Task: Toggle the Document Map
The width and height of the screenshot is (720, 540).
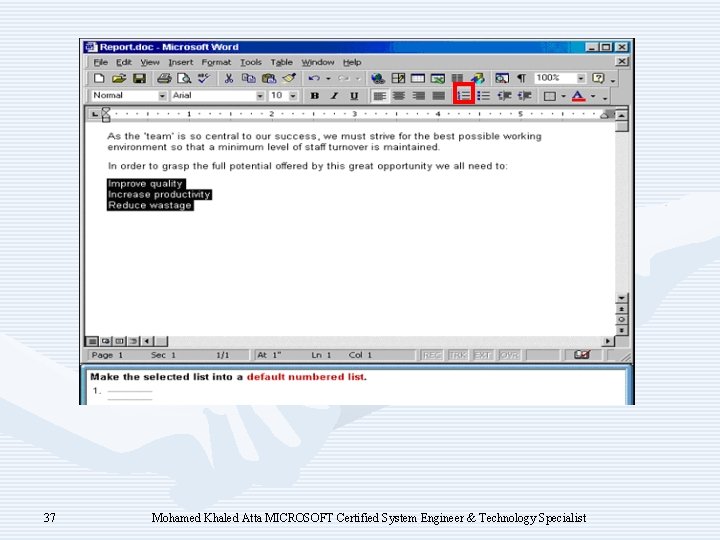Action: pos(502,79)
